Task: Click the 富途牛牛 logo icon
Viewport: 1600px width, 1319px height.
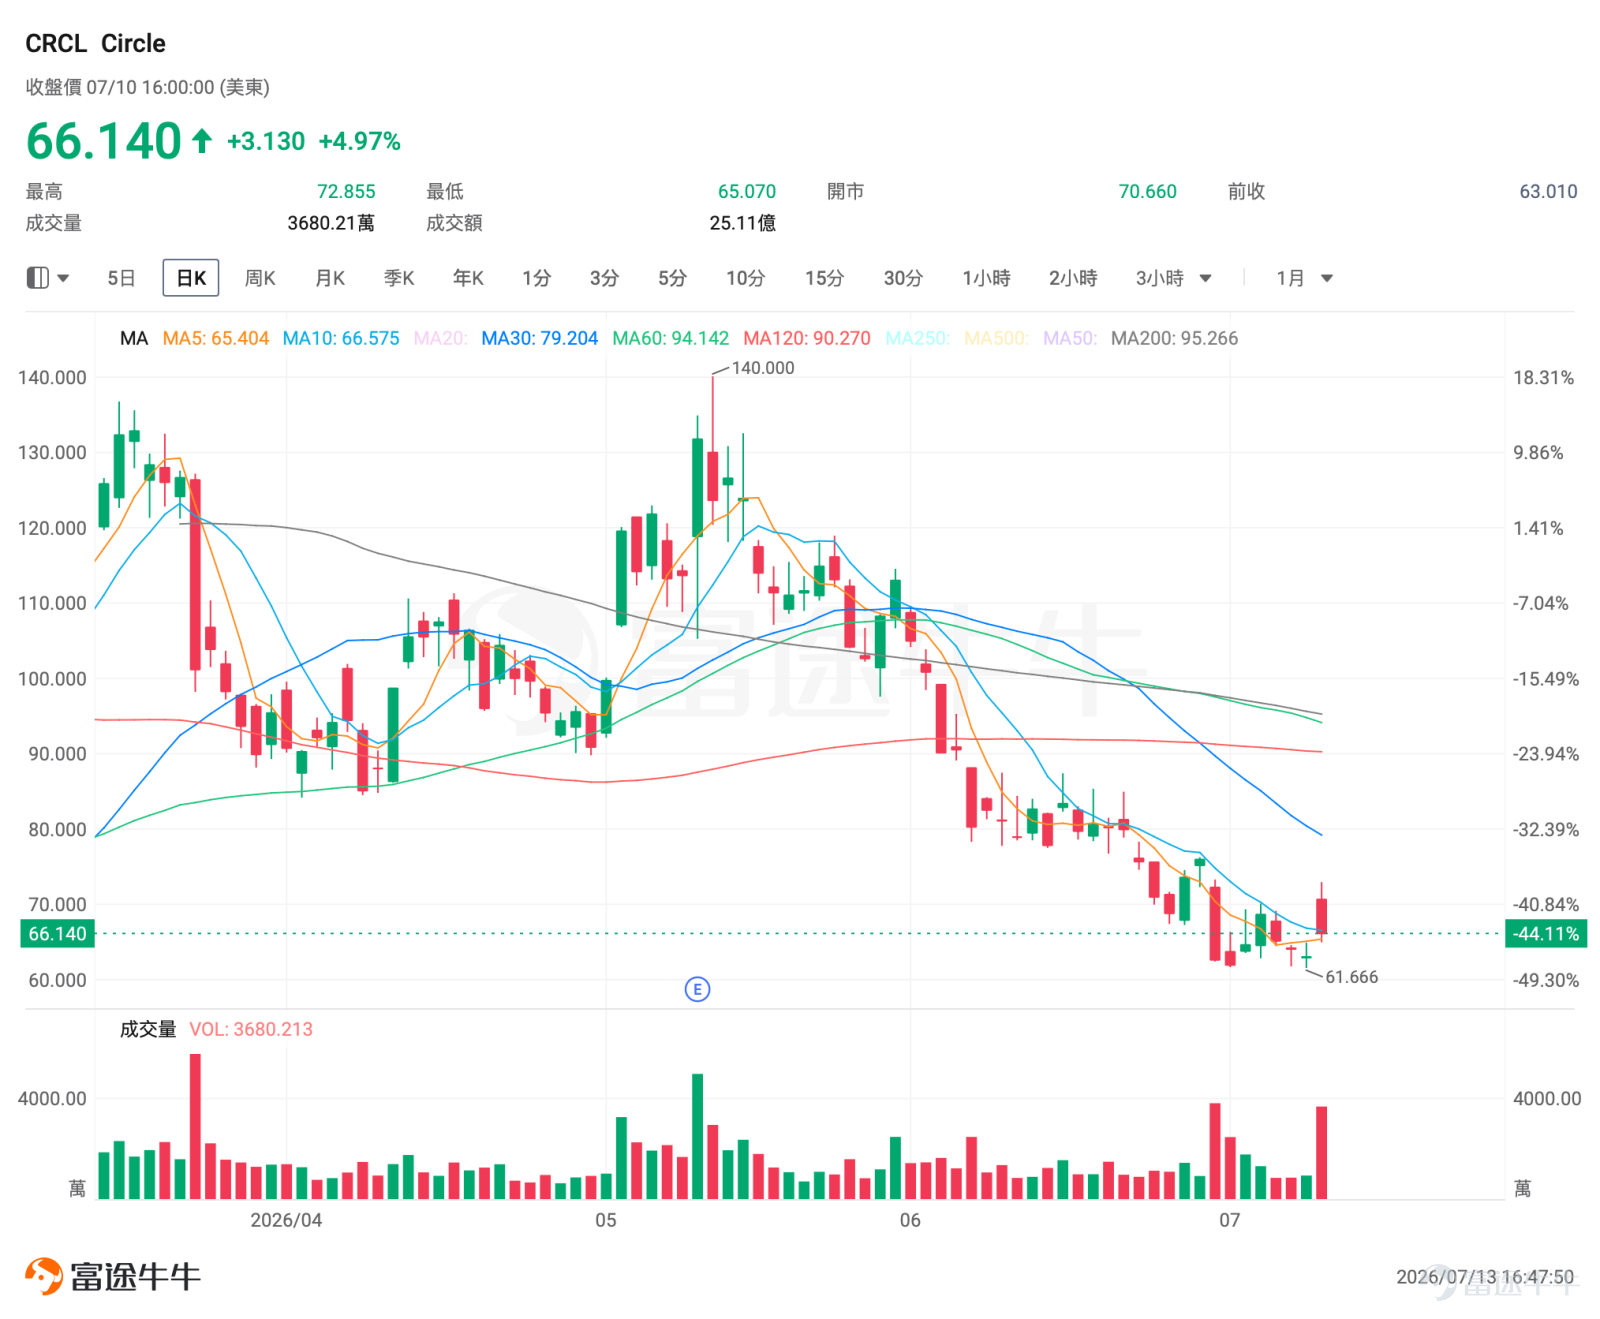Action: click(x=44, y=1276)
